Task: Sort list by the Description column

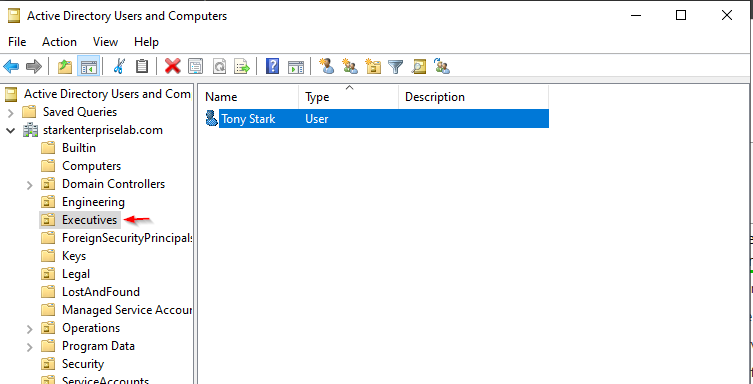Action: point(474,97)
